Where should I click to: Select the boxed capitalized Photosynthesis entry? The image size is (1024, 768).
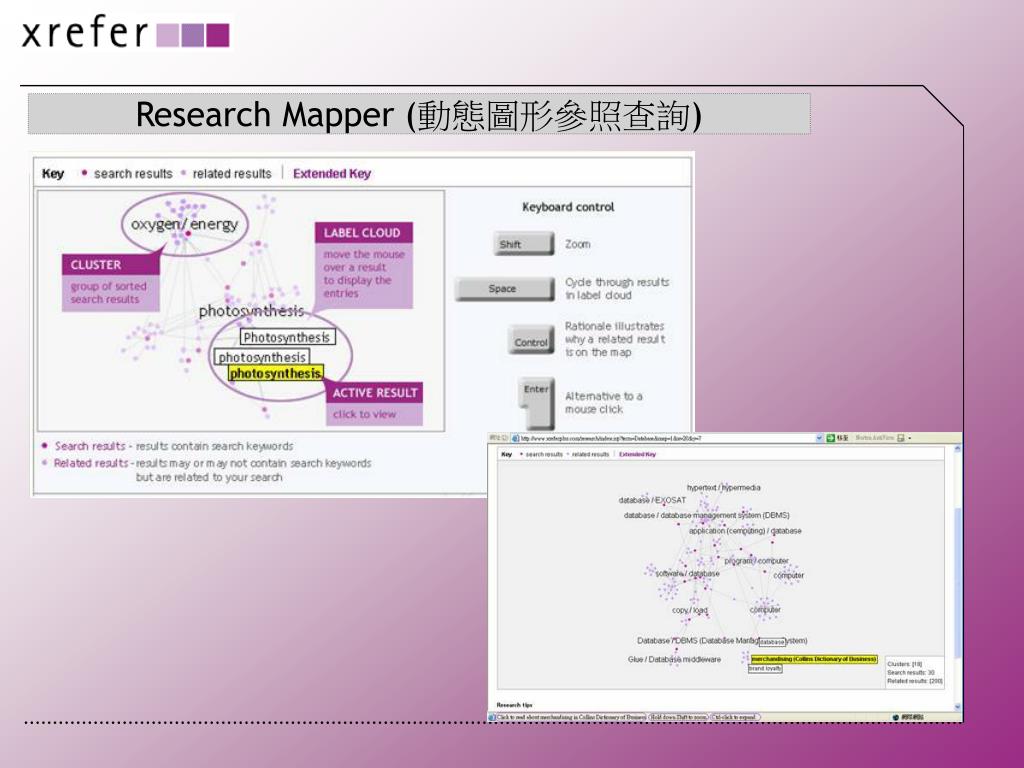(287, 337)
